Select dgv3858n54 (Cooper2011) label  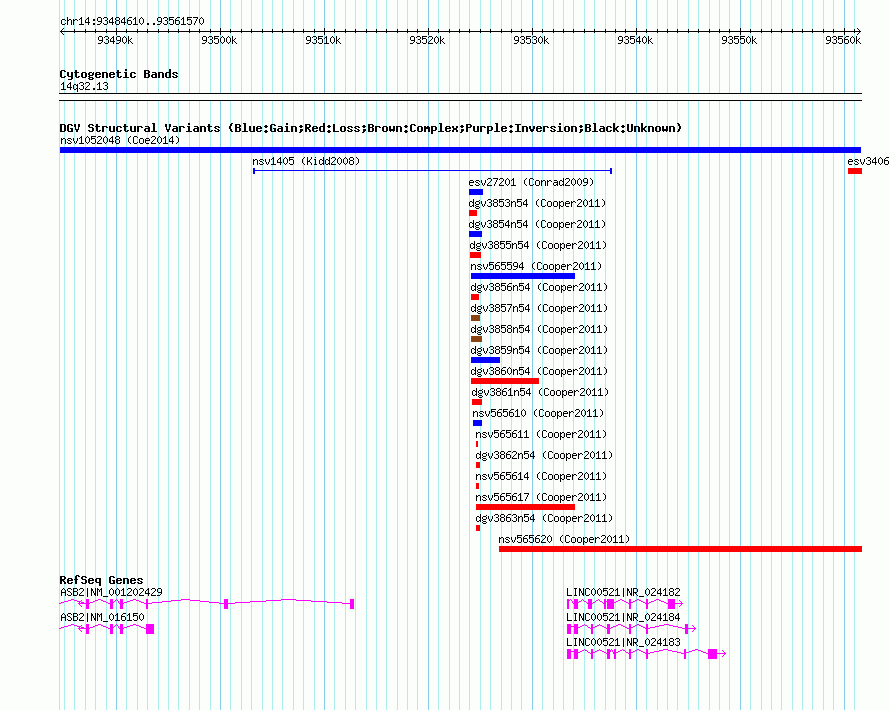539,329
